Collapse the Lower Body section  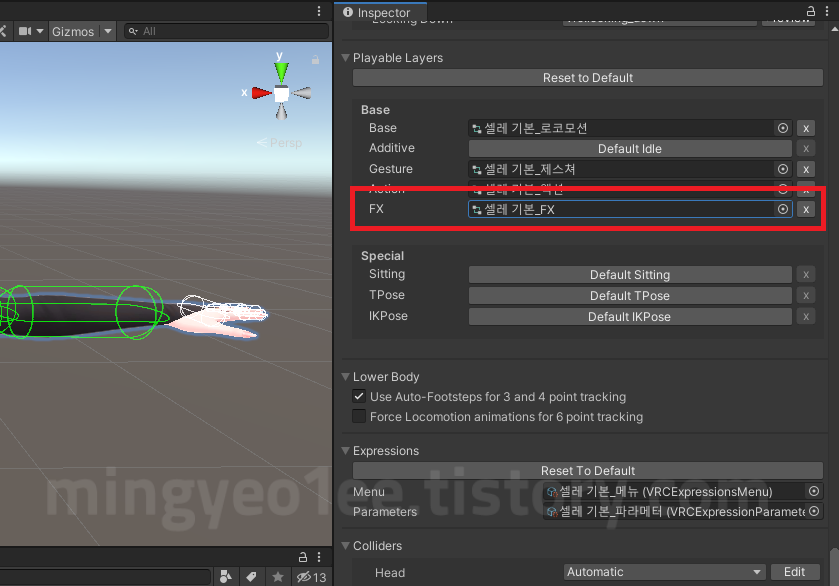(346, 376)
